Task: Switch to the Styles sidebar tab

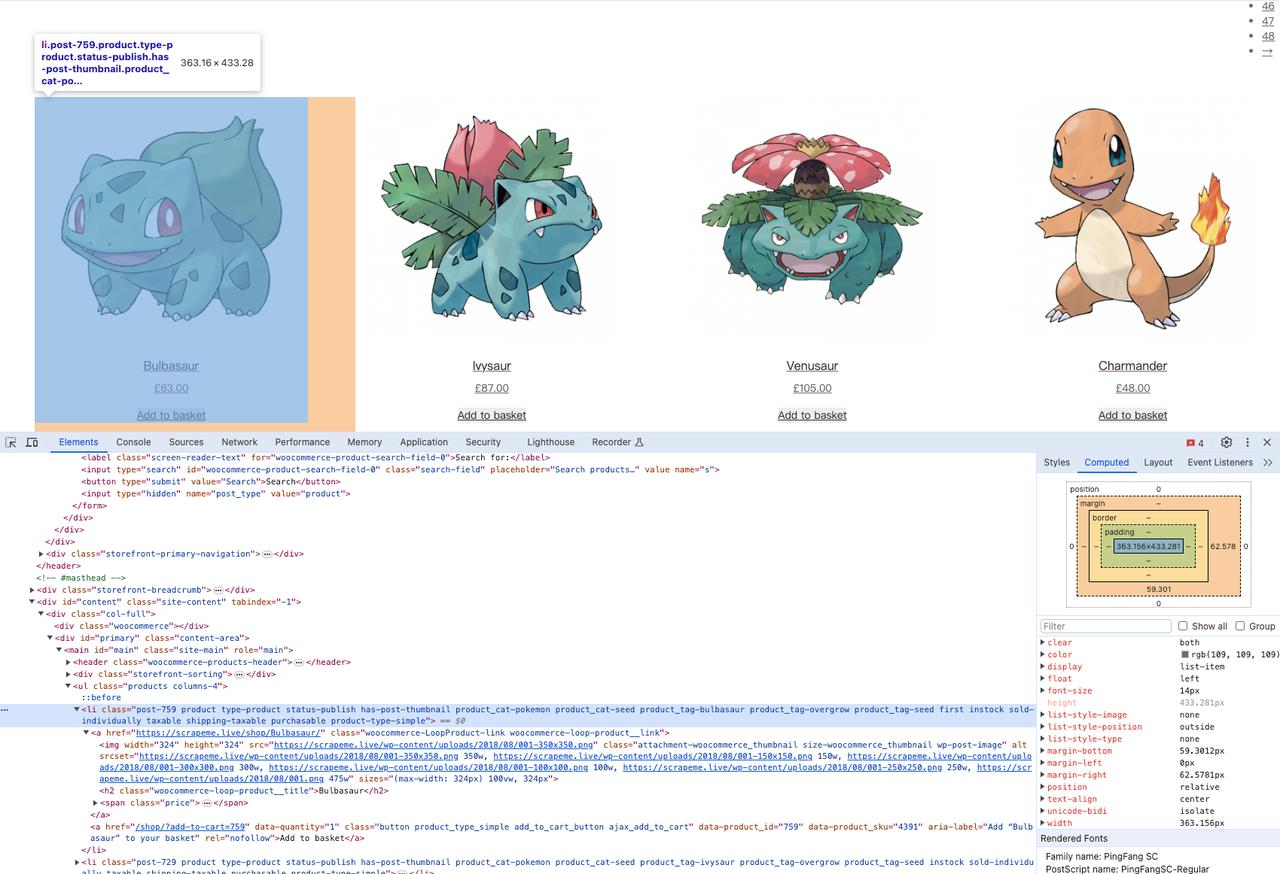Action: [x=1057, y=462]
